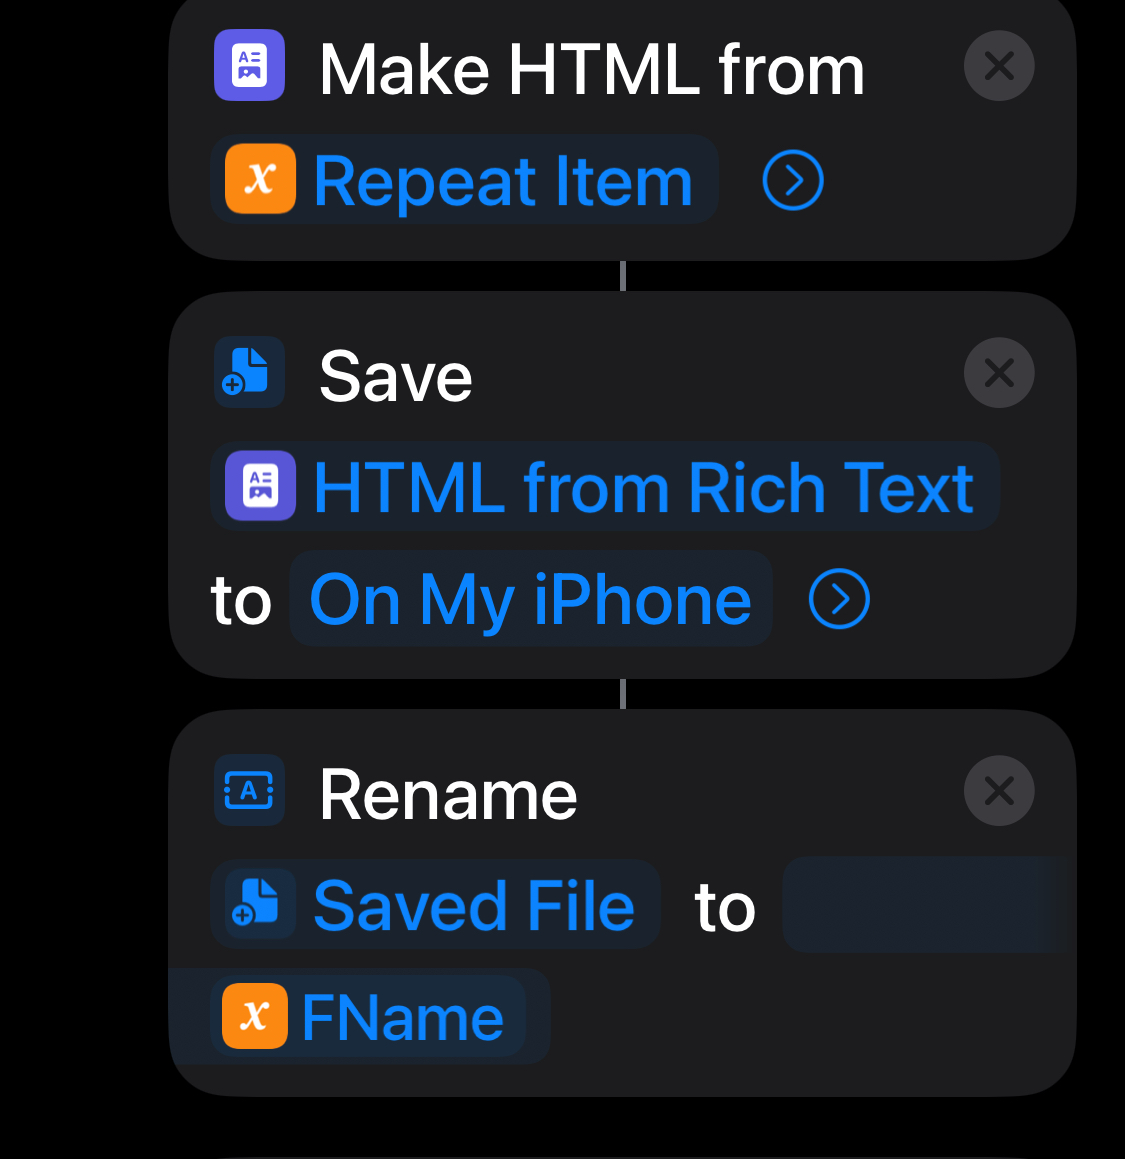1125x1159 pixels.
Task: Click the Make HTML action icon
Action: (x=249, y=66)
